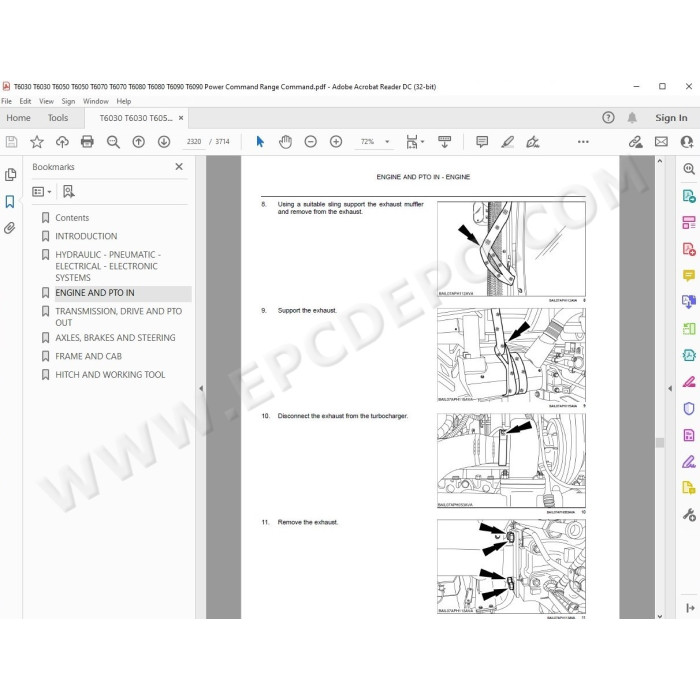700x700 pixels.
Task: Expand the tools pane with arrow icon
Action: tap(690, 608)
